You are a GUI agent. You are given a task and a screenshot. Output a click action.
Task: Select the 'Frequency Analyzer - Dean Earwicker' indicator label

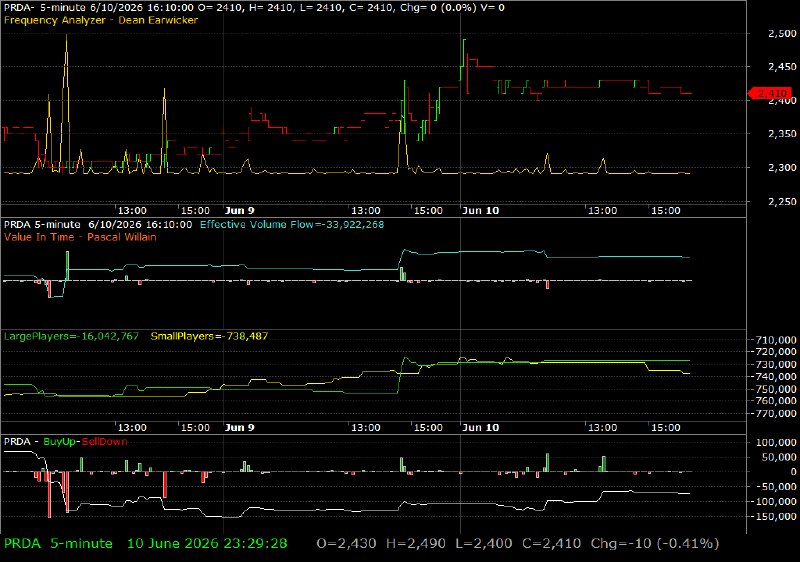click(101, 20)
